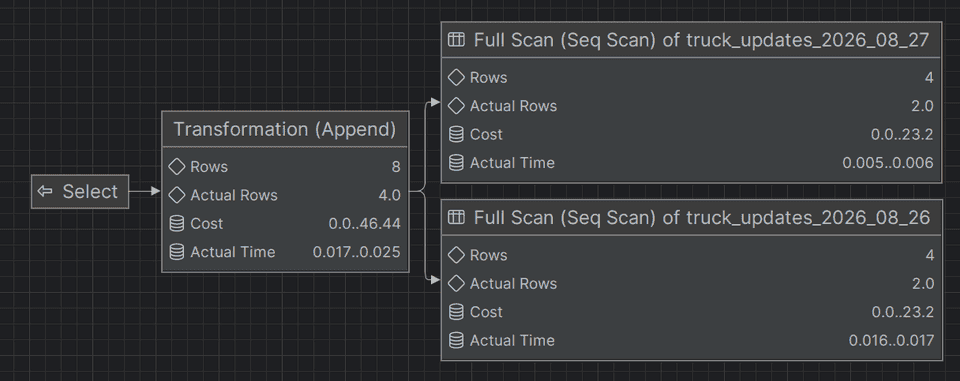
Task: Click the Actual Time icon in the 2026_08_26 scan
Action: coord(456,340)
